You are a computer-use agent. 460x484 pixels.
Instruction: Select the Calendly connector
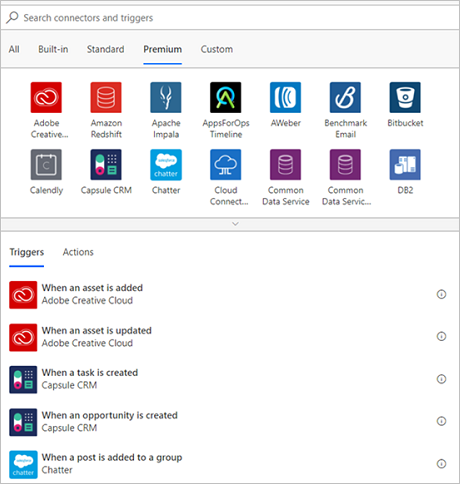pyautogui.click(x=46, y=165)
